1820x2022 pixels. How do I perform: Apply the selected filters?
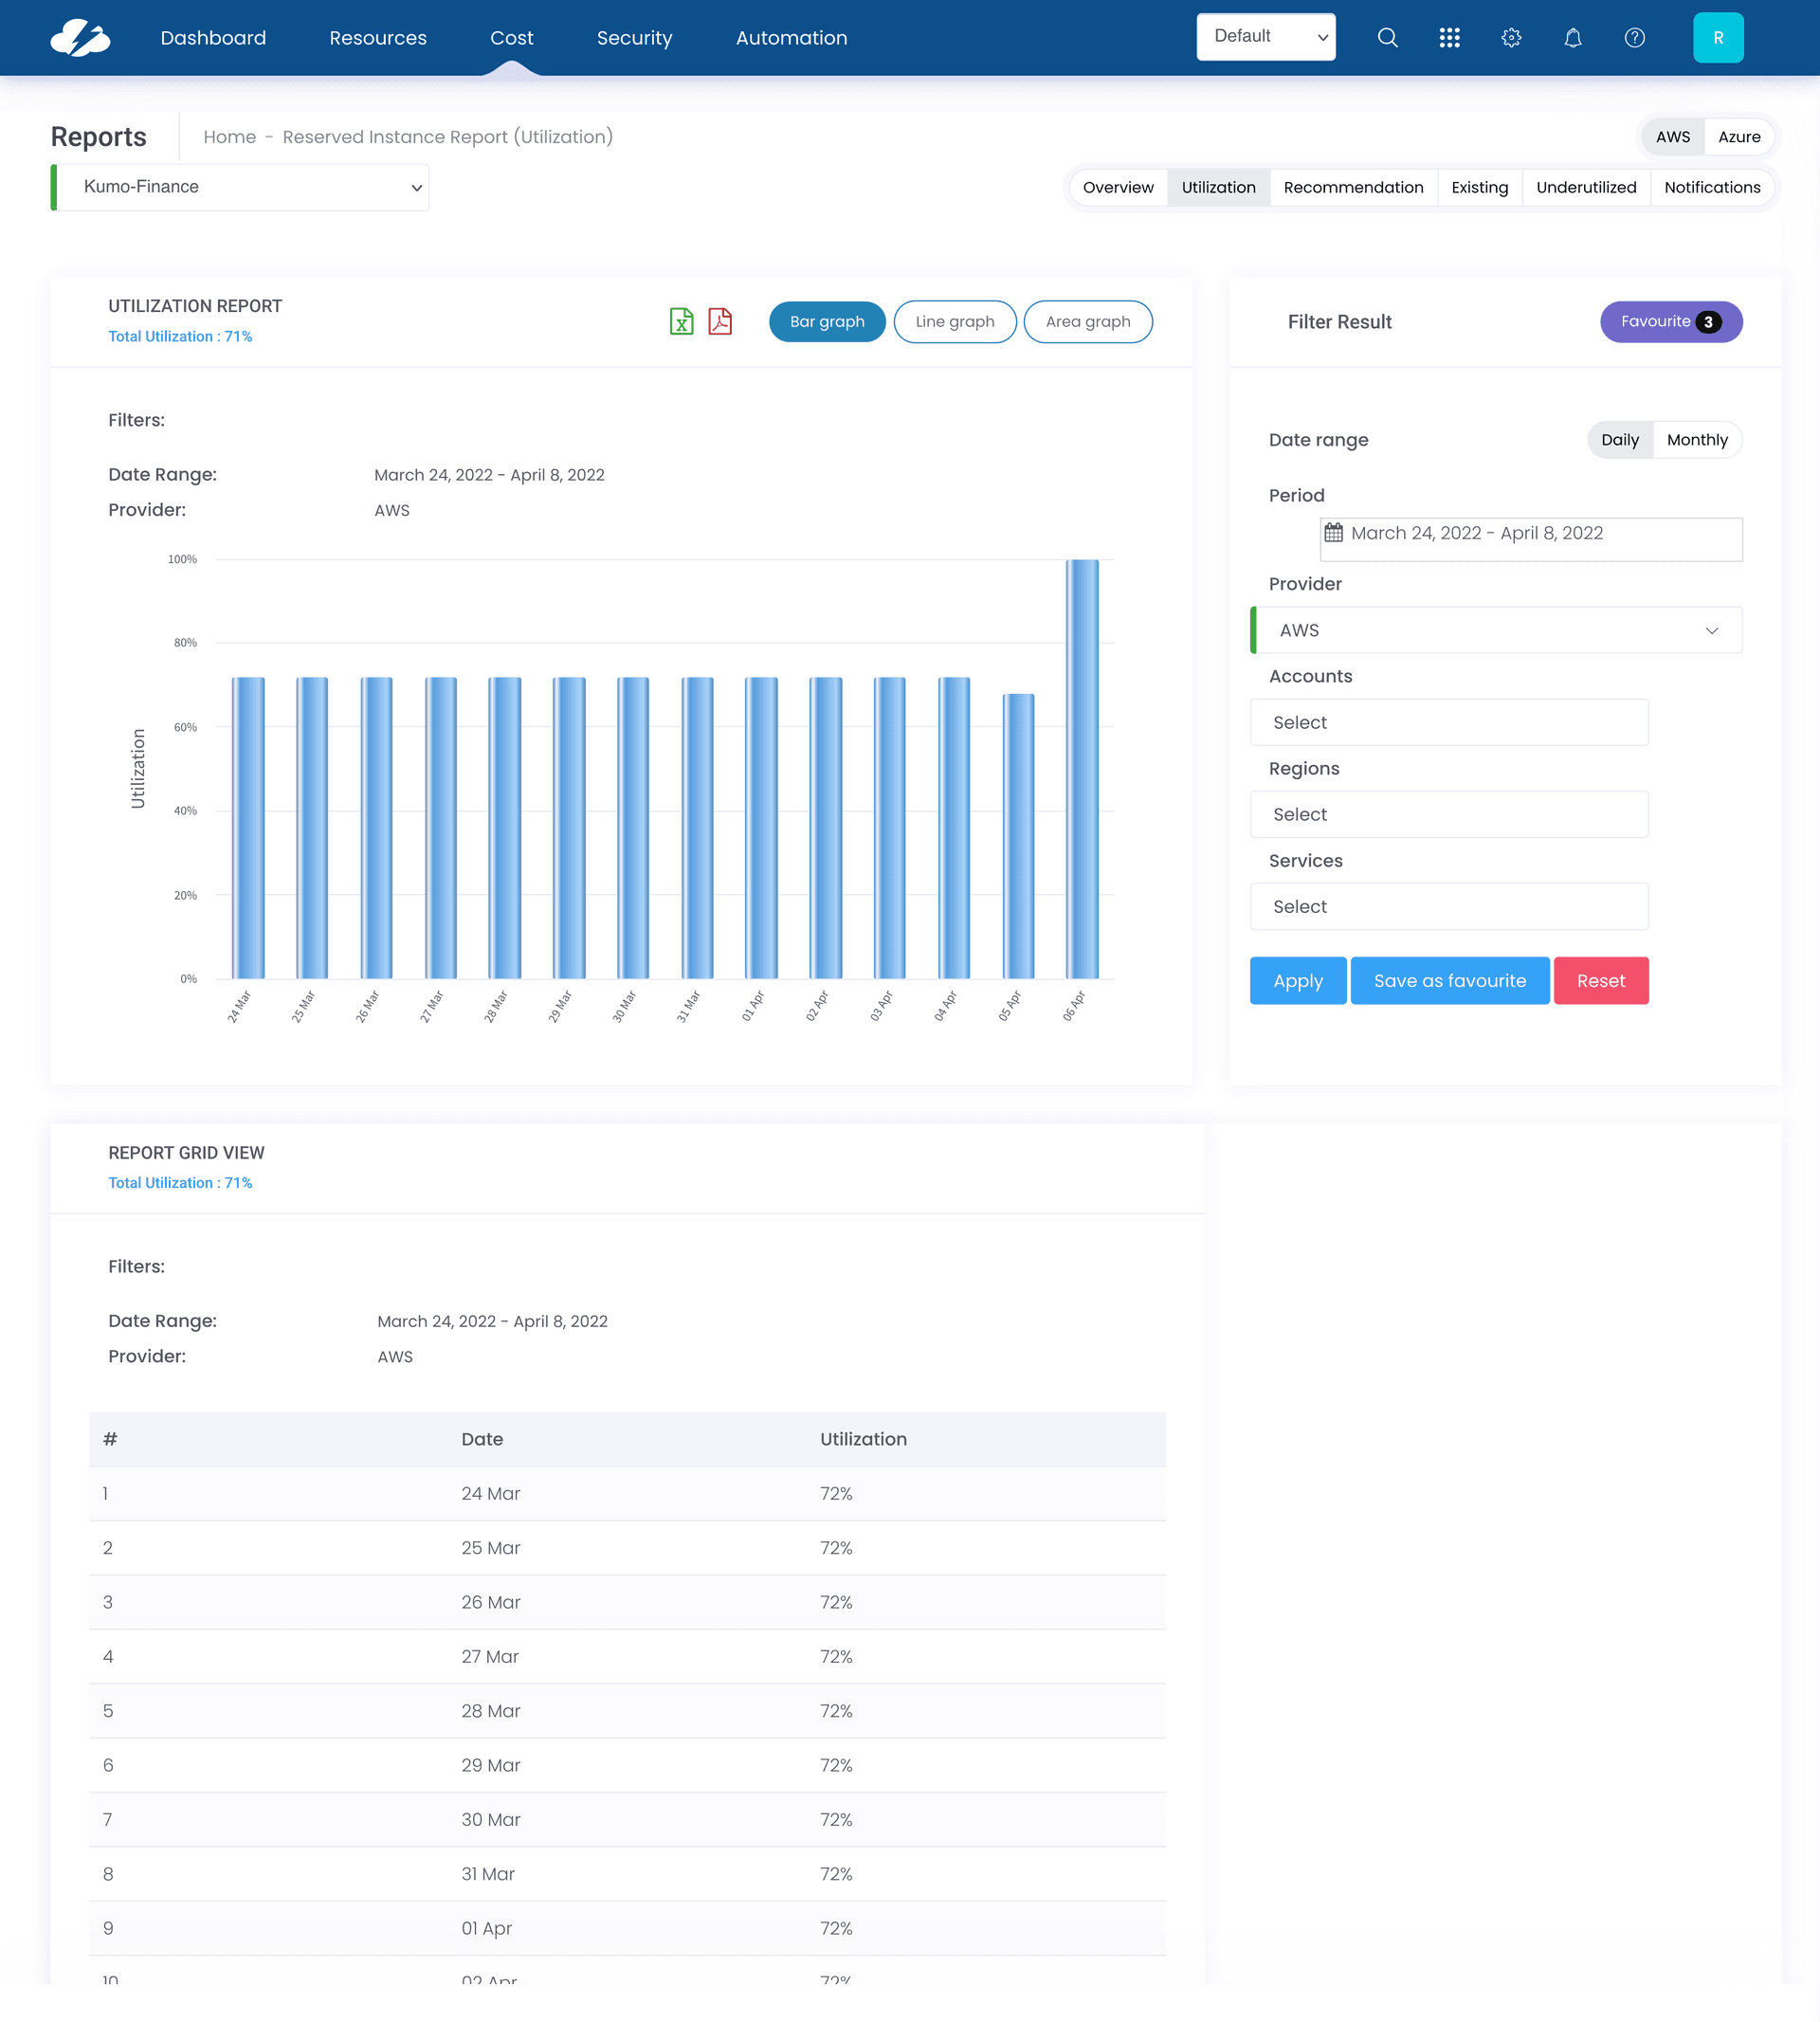click(1297, 980)
